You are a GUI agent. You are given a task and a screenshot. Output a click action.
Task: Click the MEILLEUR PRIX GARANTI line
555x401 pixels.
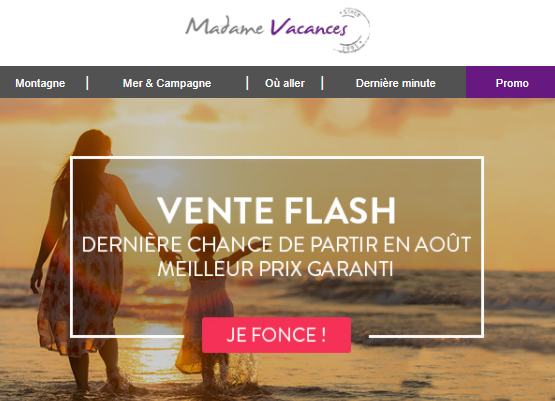(x=275, y=269)
